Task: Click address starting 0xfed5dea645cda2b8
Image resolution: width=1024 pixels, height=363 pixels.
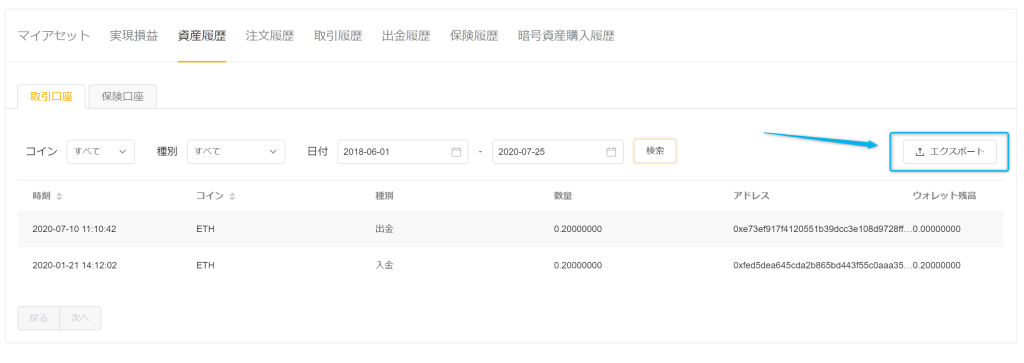Action: click(x=822, y=266)
